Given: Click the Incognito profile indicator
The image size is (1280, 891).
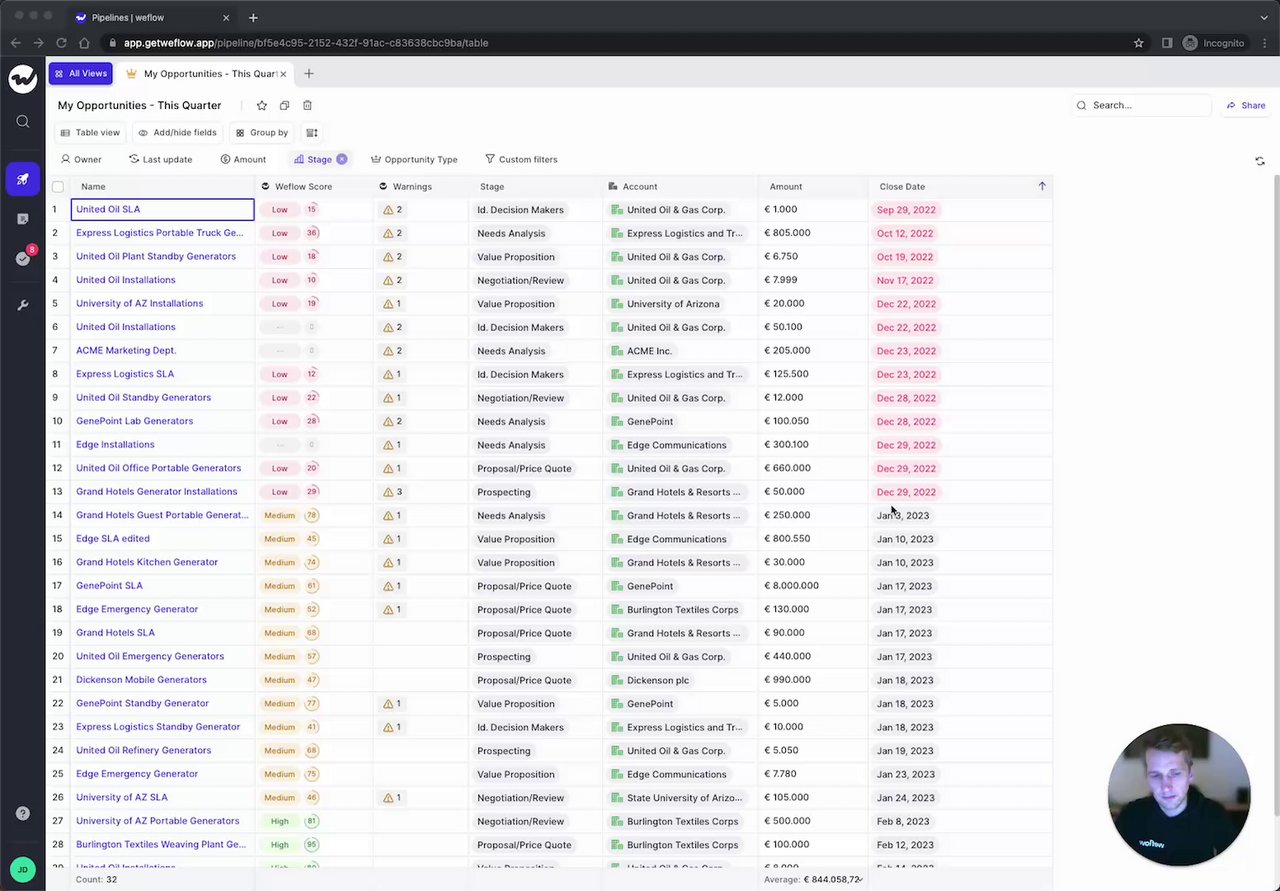Looking at the screenshot, I should pyautogui.click(x=1213, y=43).
